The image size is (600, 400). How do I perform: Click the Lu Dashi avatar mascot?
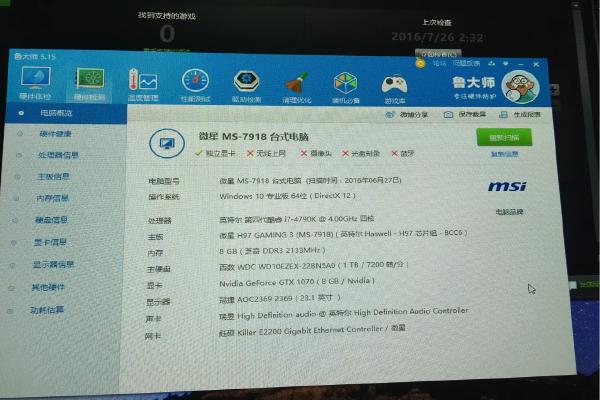coord(521,87)
